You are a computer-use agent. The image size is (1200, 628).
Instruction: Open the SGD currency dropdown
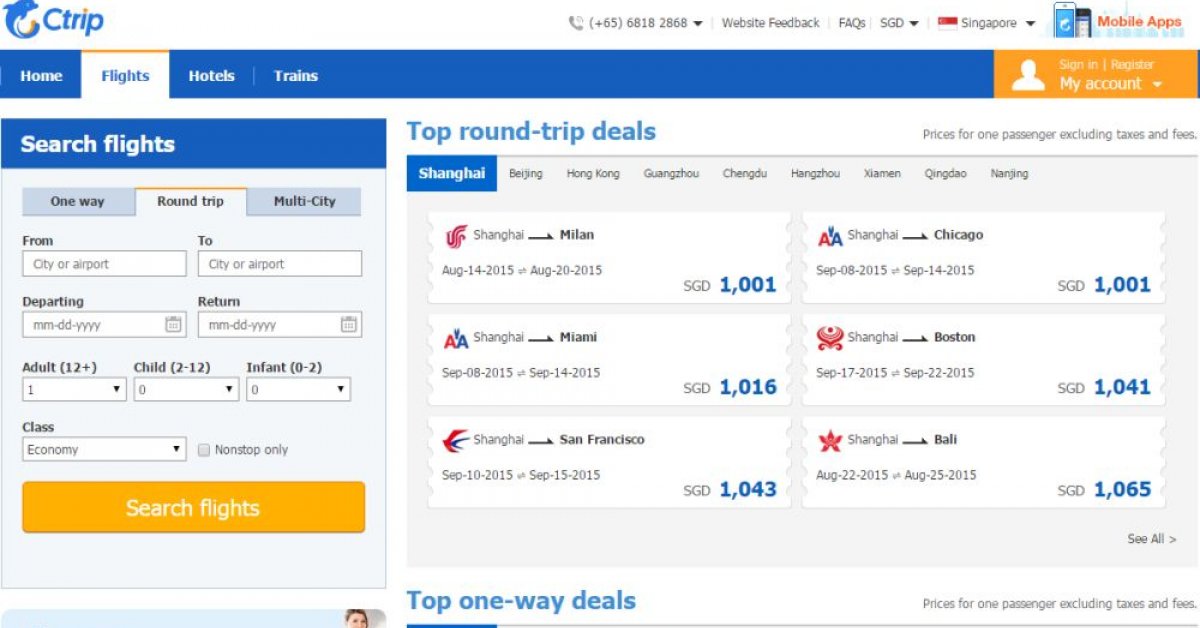click(x=897, y=22)
